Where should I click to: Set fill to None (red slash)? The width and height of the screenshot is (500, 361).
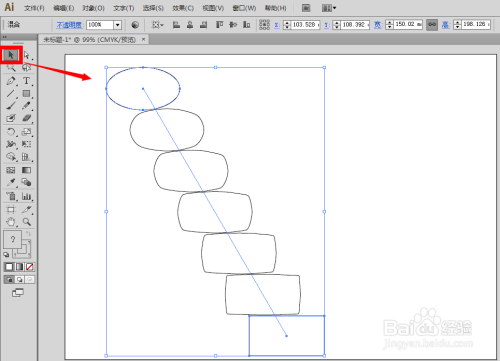[30, 267]
